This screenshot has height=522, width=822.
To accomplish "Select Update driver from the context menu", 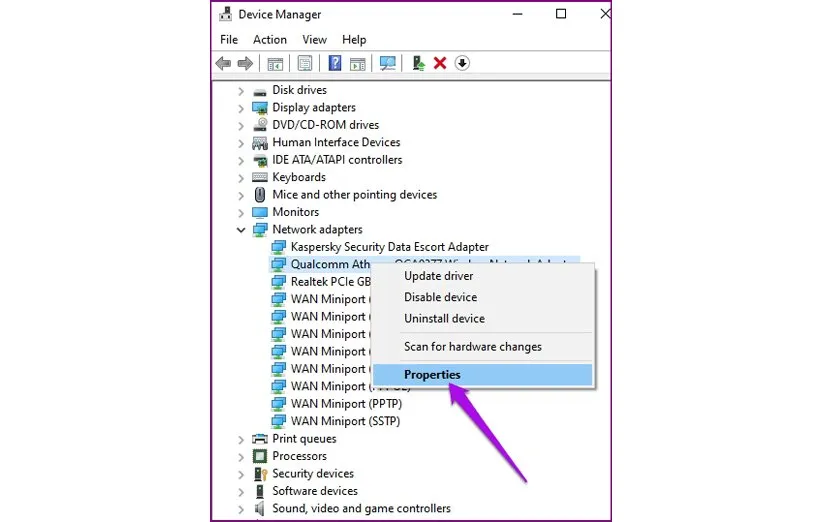I will point(438,276).
